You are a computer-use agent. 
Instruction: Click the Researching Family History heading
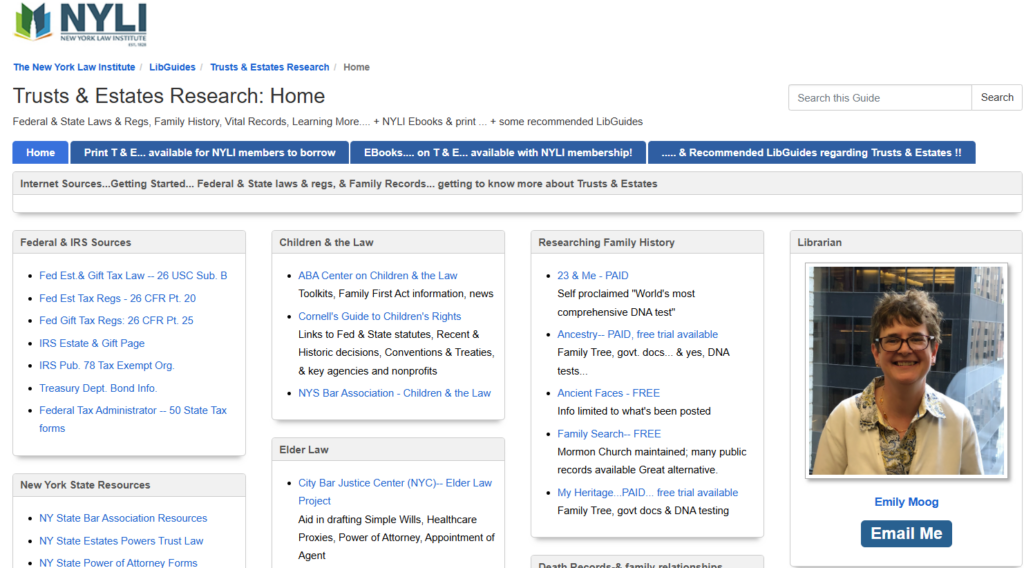tap(606, 242)
